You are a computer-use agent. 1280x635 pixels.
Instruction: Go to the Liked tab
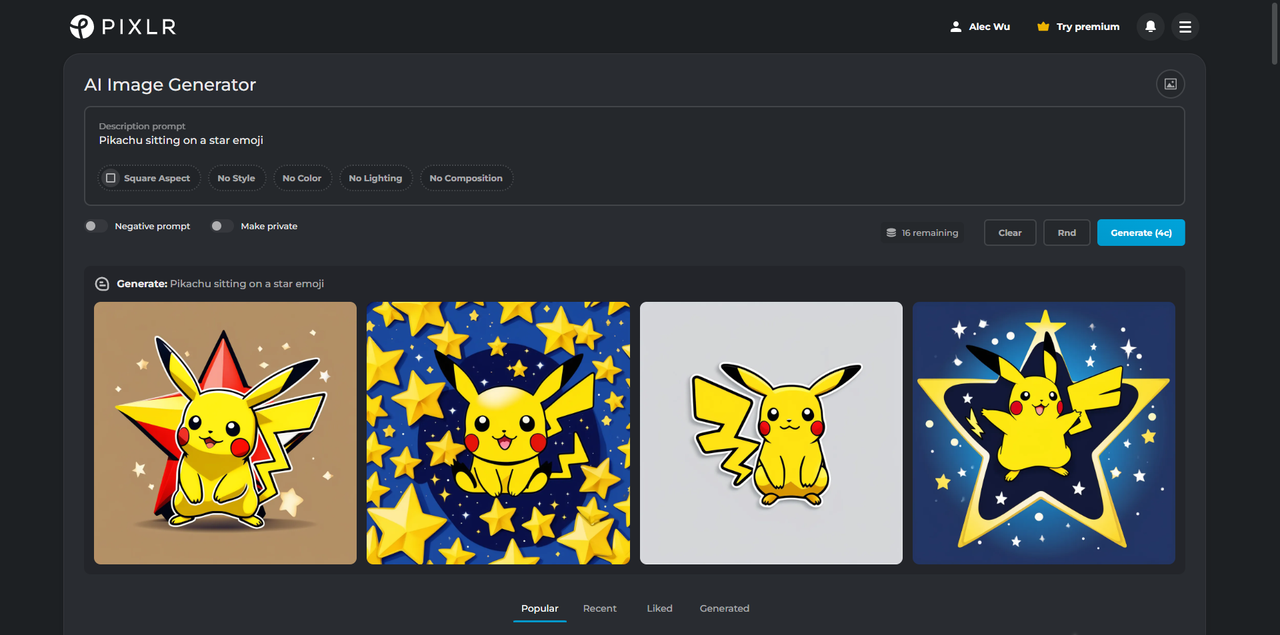[x=659, y=608]
